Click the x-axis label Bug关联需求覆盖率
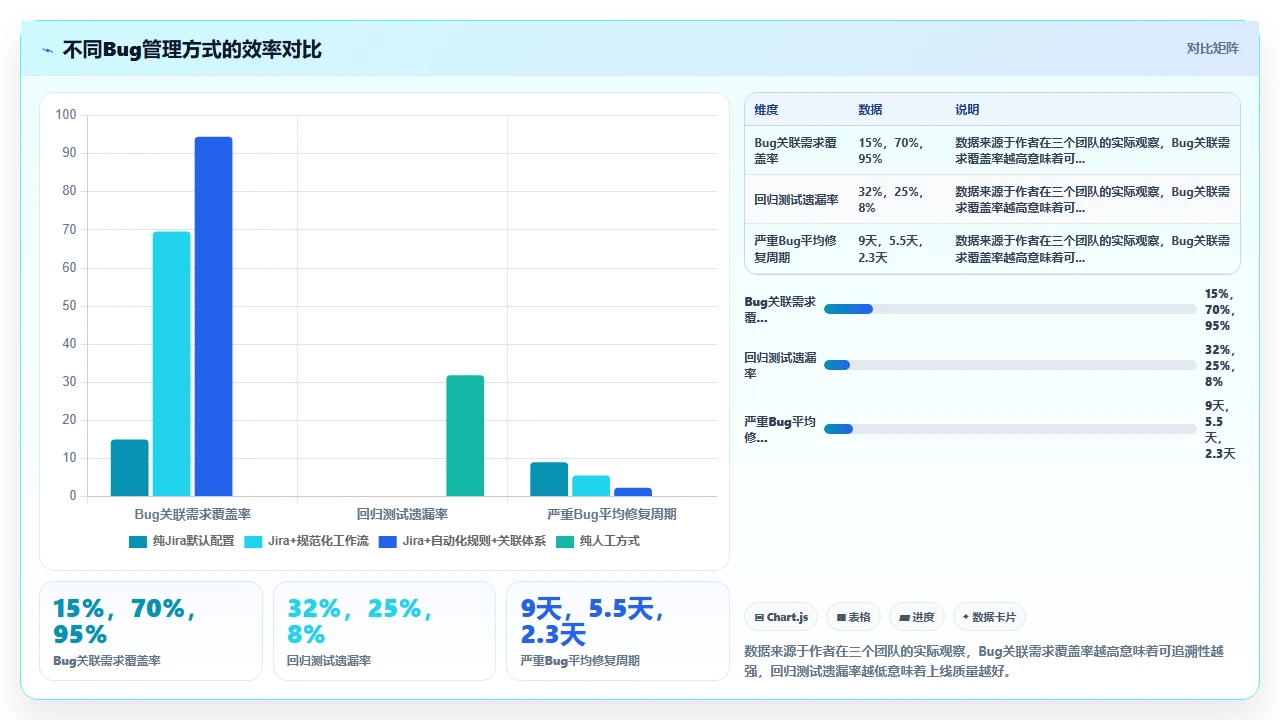1280x720 pixels. pyautogui.click(x=192, y=514)
